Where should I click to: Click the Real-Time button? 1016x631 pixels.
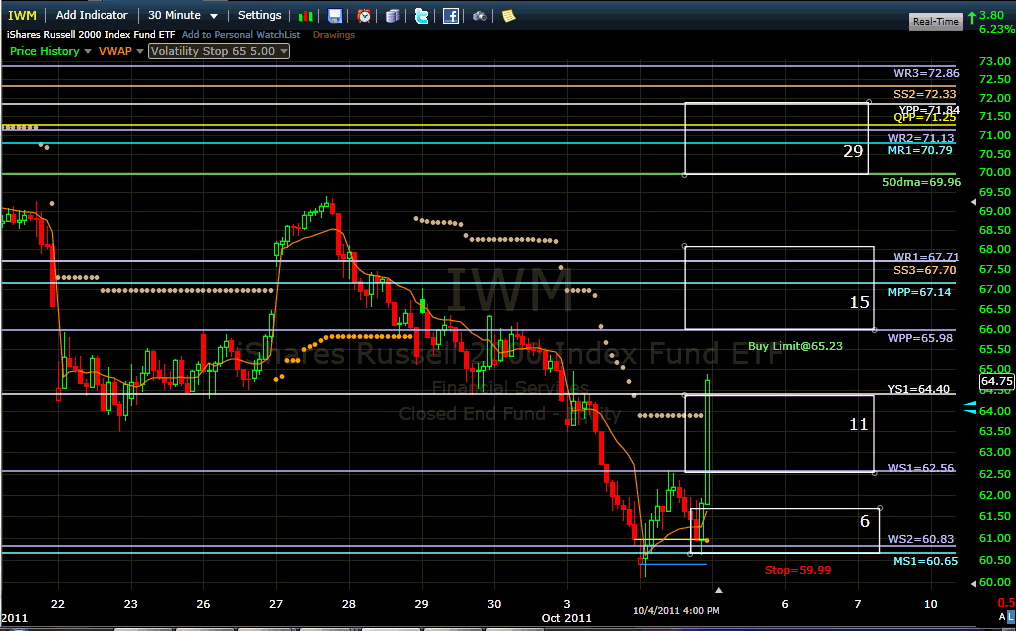tap(935, 21)
